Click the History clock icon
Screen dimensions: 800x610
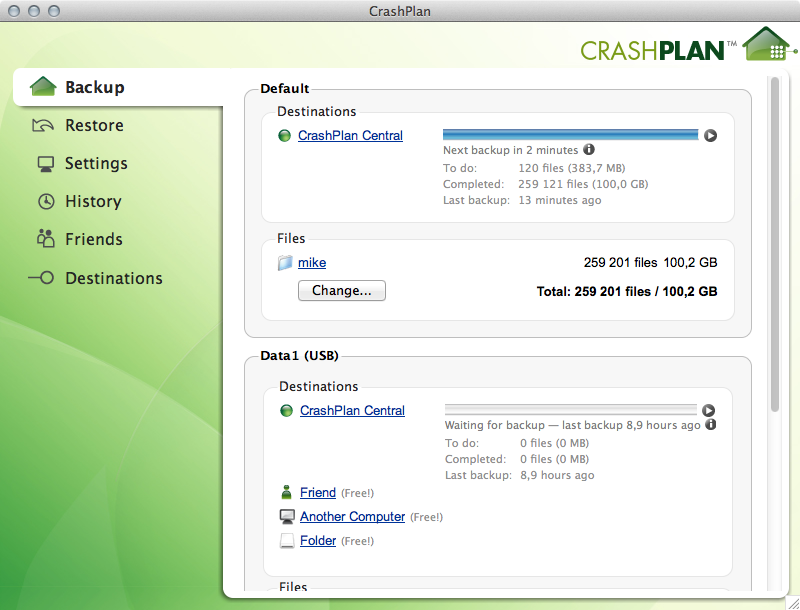click(46, 201)
